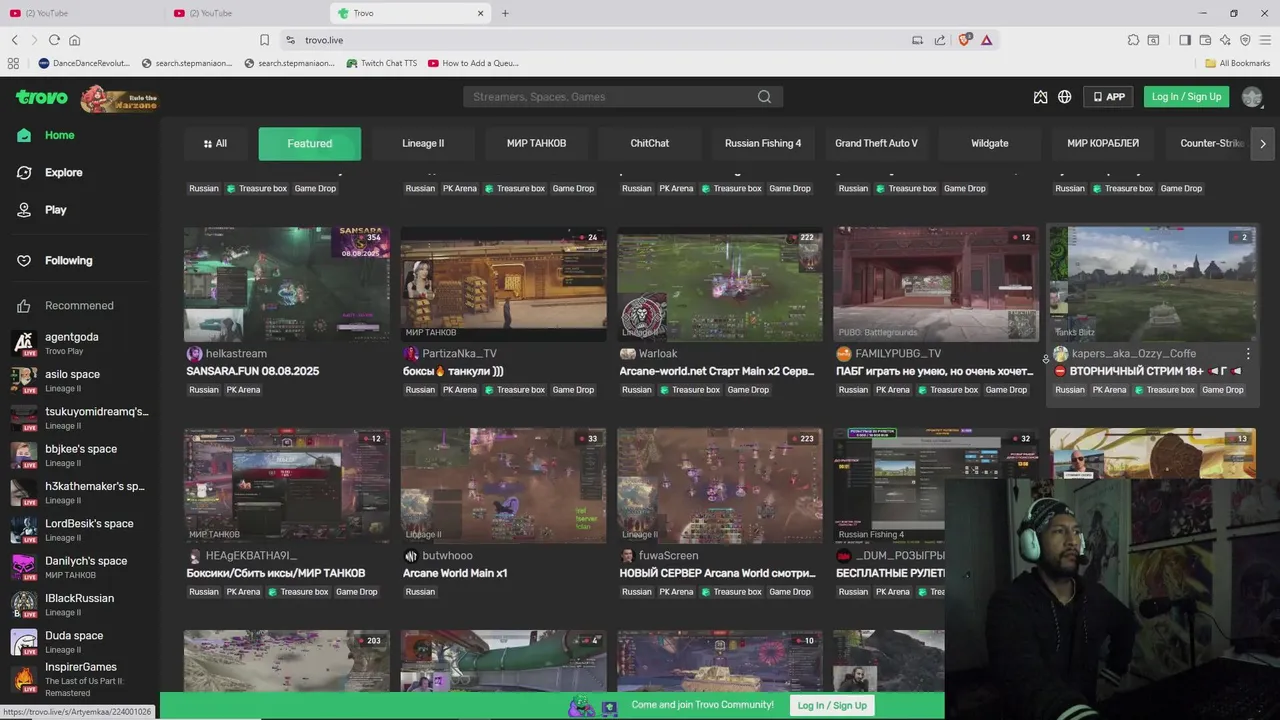Open Warloak Arcane-world stream thumbnail
The image size is (1280, 720).
tap(720, 284)
